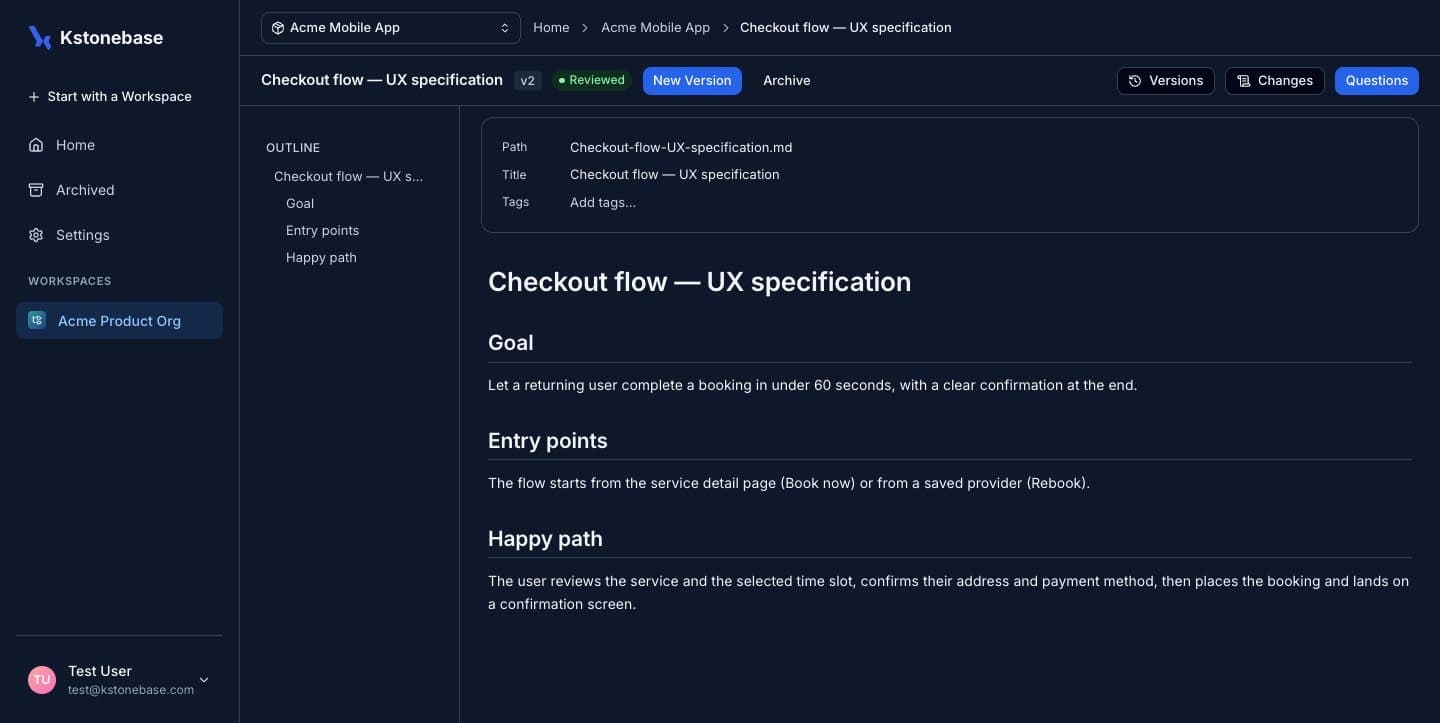Jump to Happy path in the outline
1440x723 pixels.
(321, 257)
